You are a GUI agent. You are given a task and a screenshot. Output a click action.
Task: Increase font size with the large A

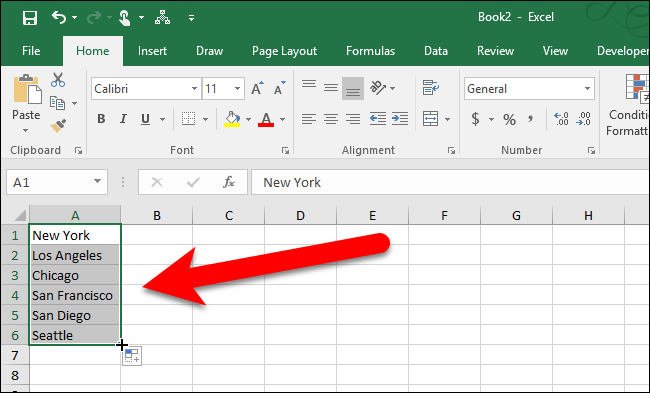(258, 88)
